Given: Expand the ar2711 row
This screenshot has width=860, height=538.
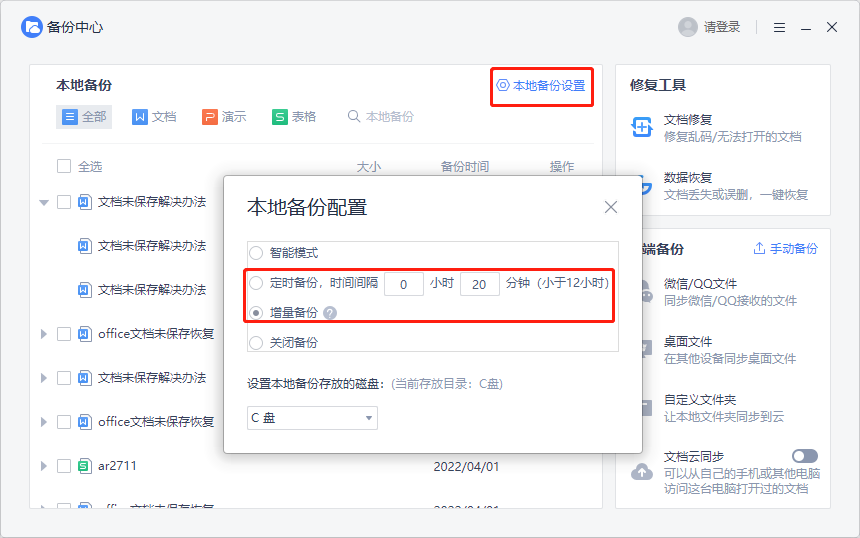Looking at the screenshot, I should 44,466.
